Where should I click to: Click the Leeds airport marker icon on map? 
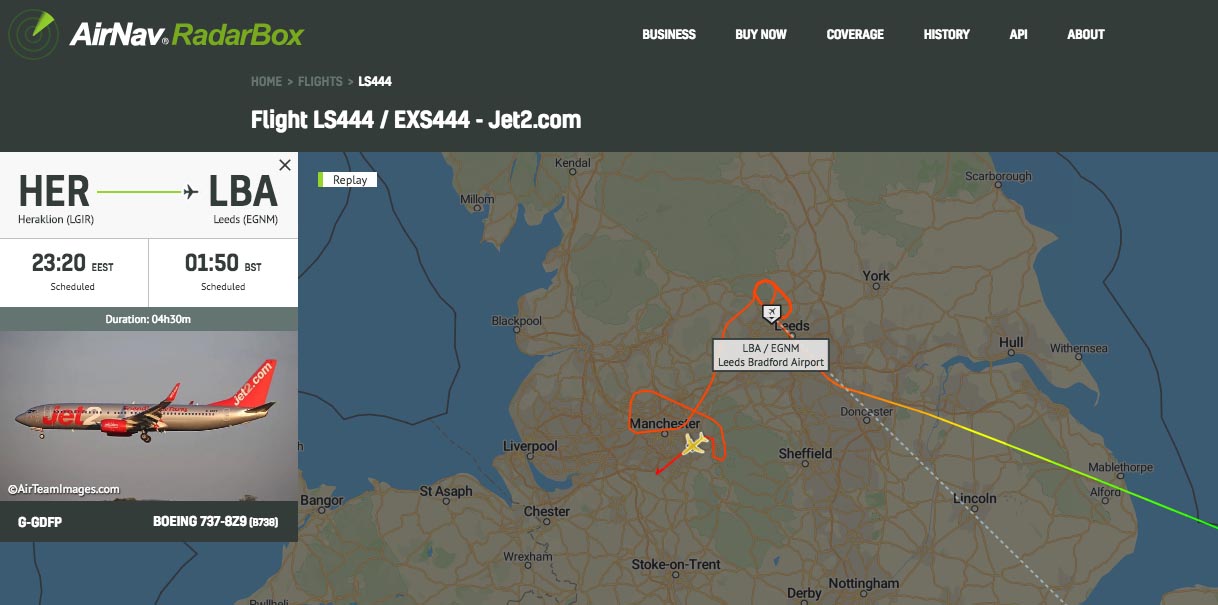(771, 313)
